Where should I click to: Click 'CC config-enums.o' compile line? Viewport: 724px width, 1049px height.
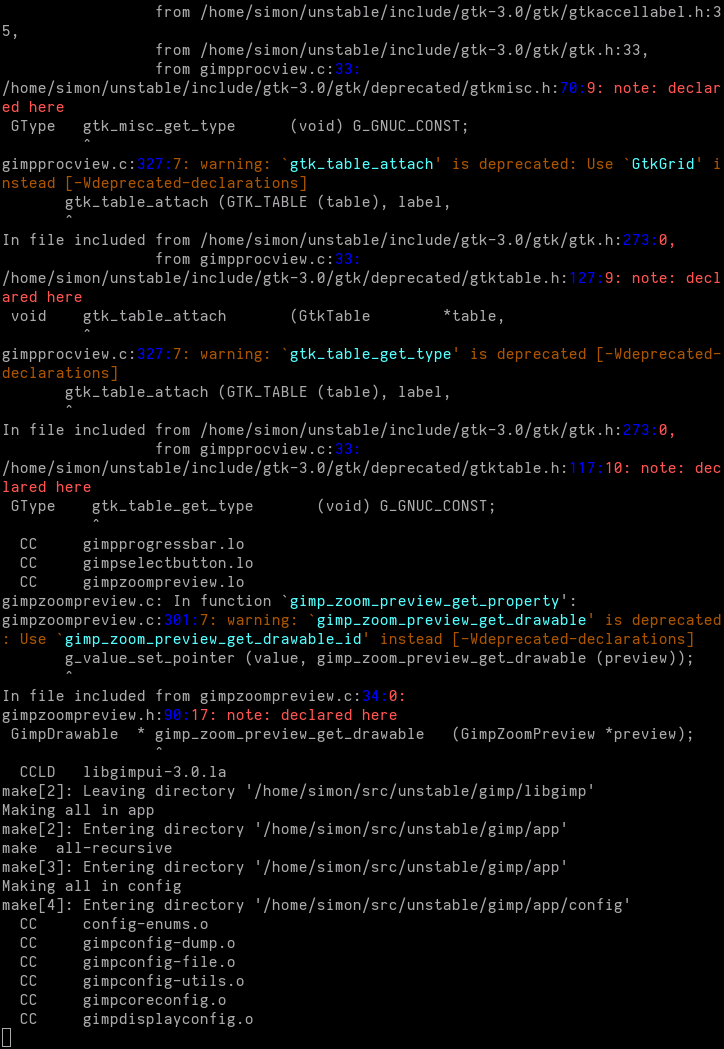click(114, 924)
